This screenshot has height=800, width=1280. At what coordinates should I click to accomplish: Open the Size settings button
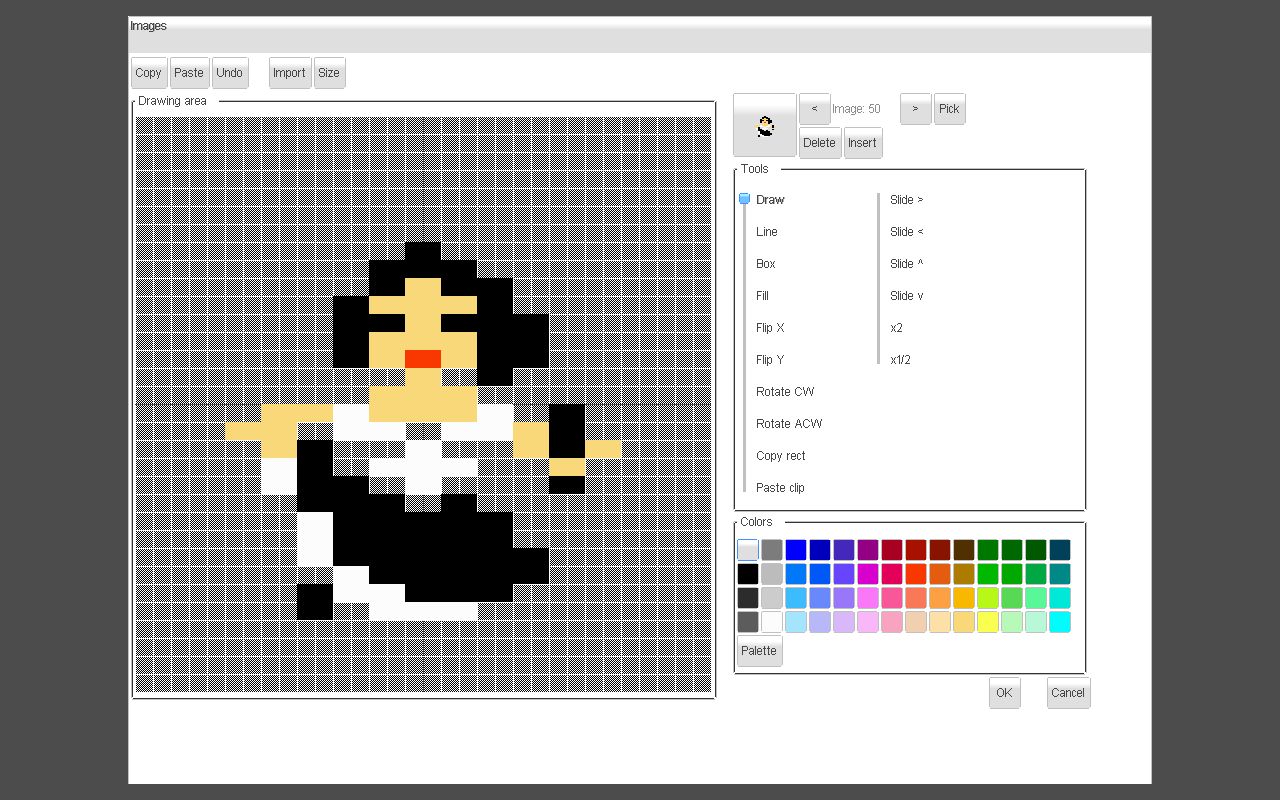click(329, 73)
